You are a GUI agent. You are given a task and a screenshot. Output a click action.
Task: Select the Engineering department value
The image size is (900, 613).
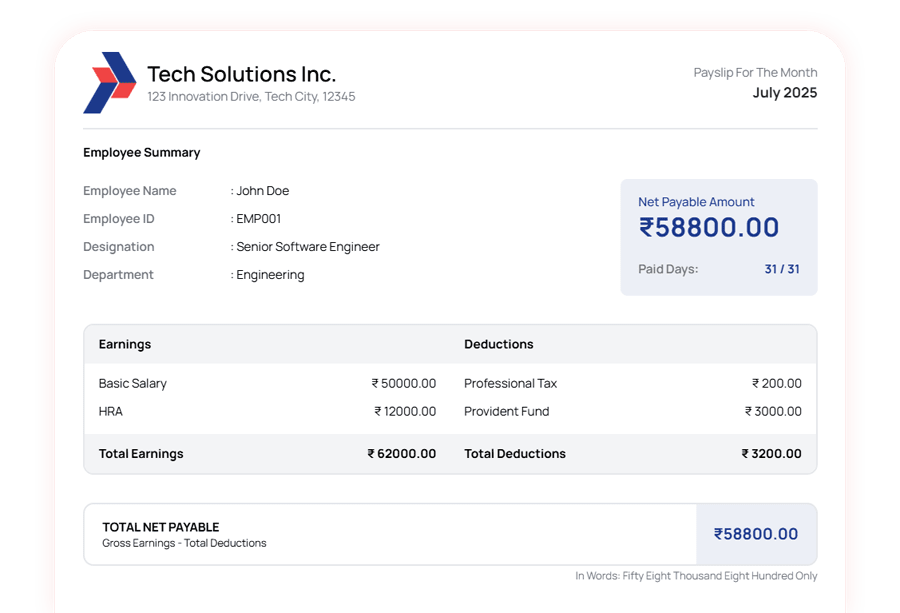pyautogui.click(x=270, y=275)
